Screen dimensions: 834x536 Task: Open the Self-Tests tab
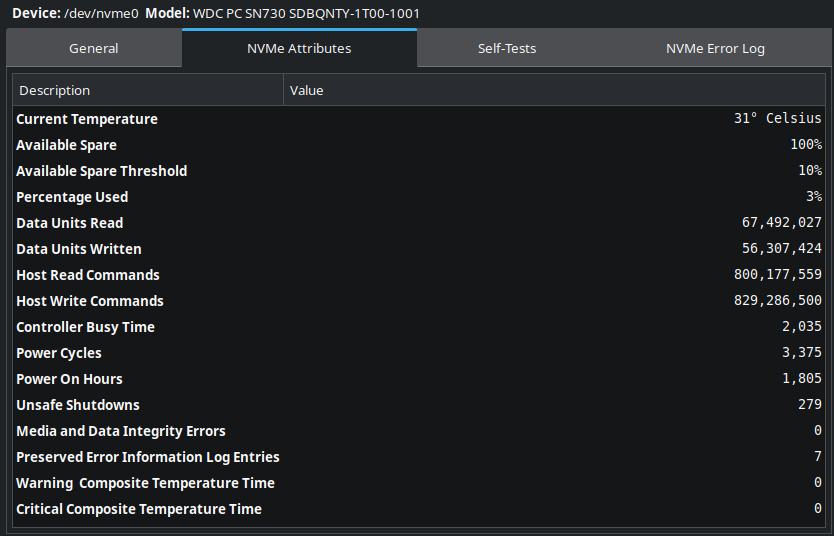coord(507,48)
